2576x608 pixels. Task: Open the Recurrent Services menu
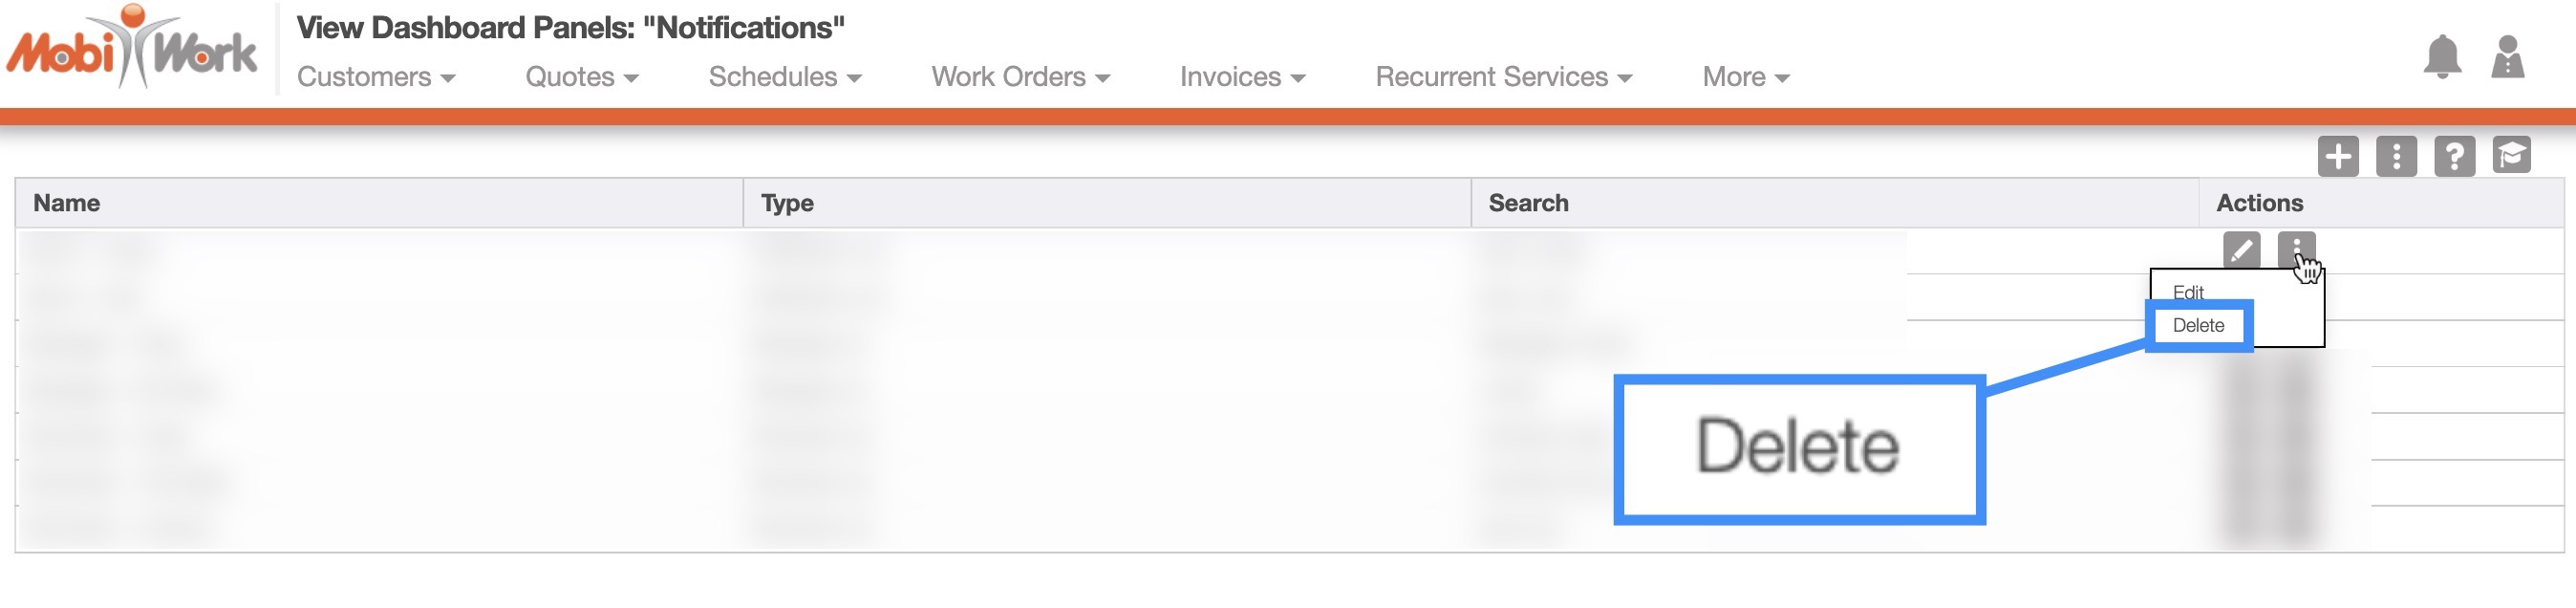coord(1503,77)
